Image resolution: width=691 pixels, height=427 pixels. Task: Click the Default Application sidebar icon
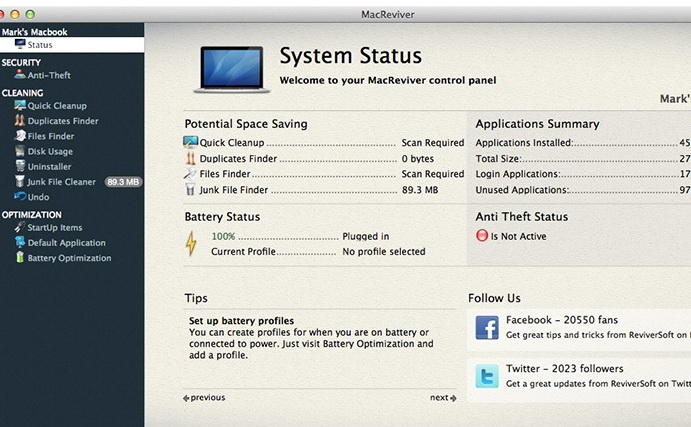(x=20, y=242)
